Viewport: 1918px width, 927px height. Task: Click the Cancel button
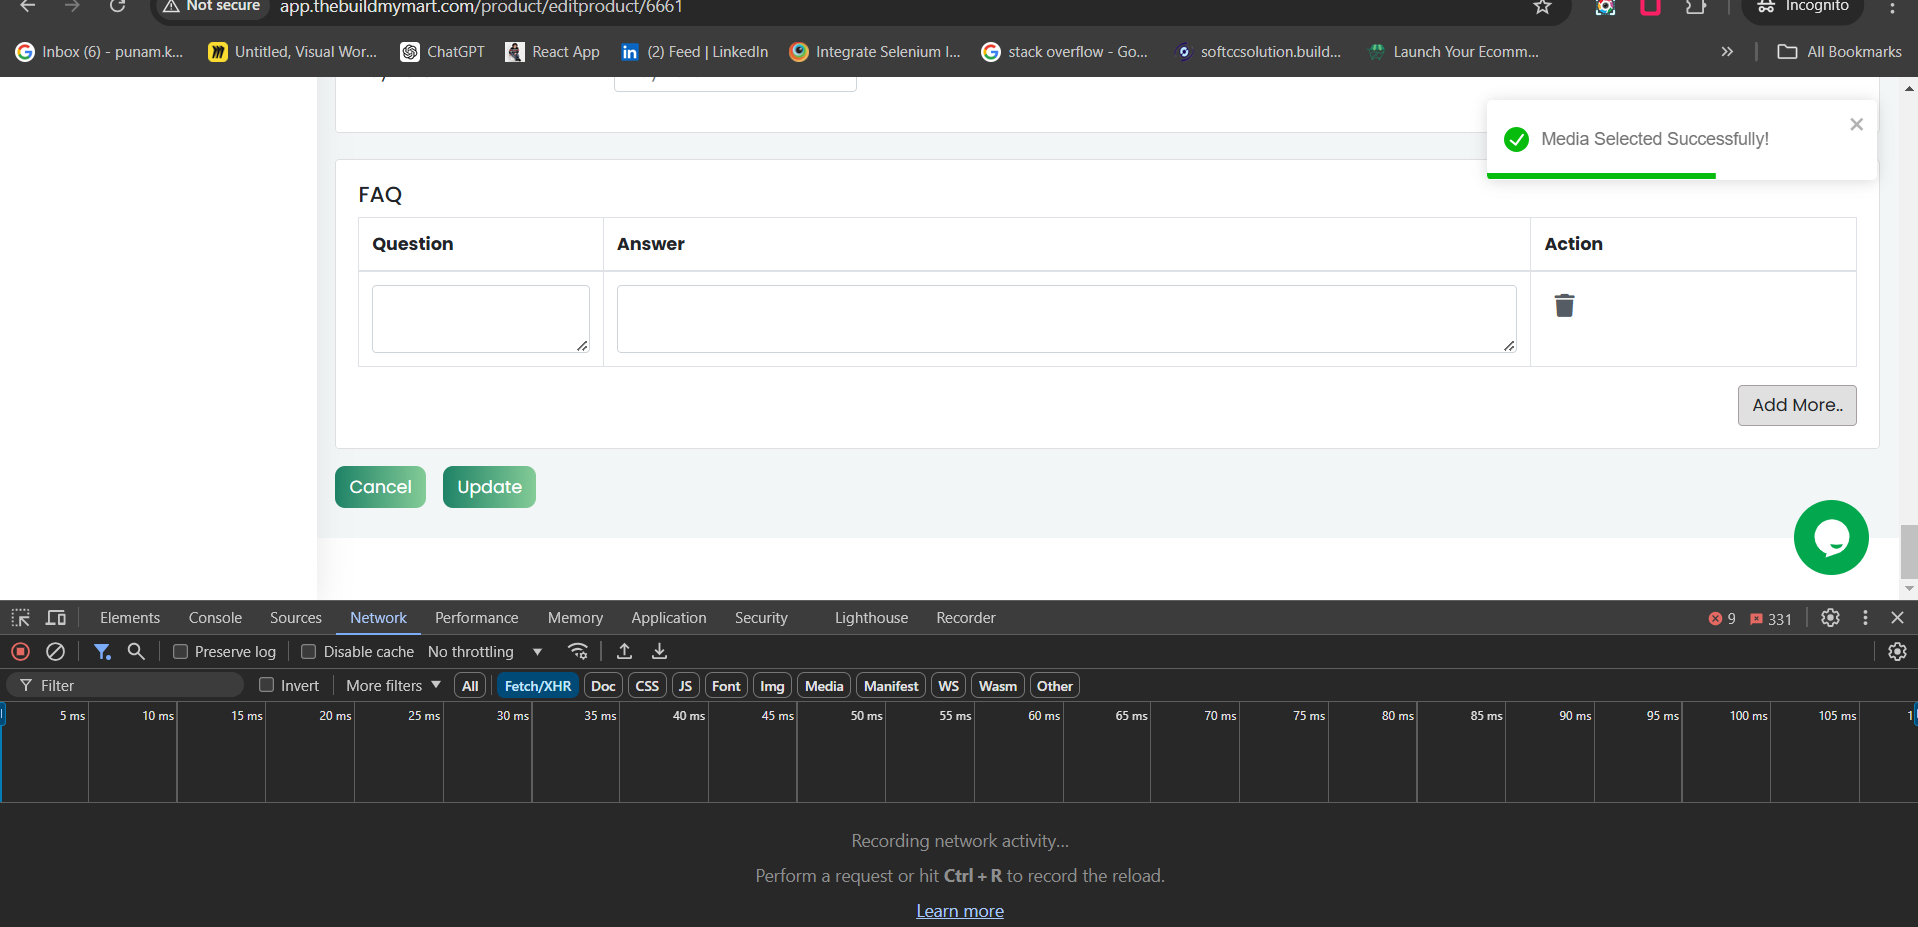pos(380,487)
